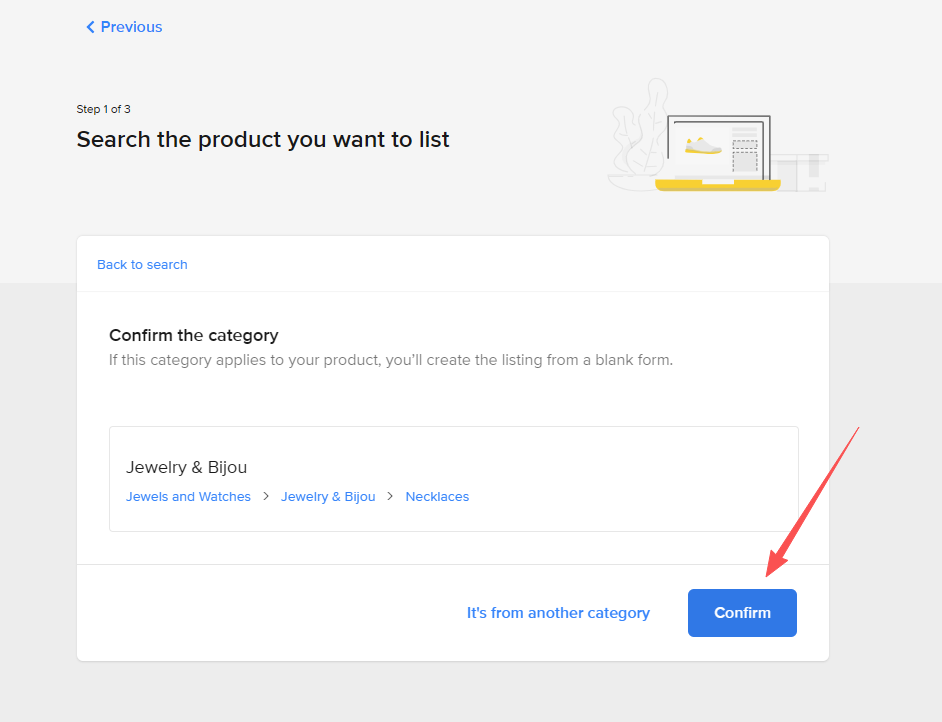Click the Previous back chevron icon

point(91,27)
